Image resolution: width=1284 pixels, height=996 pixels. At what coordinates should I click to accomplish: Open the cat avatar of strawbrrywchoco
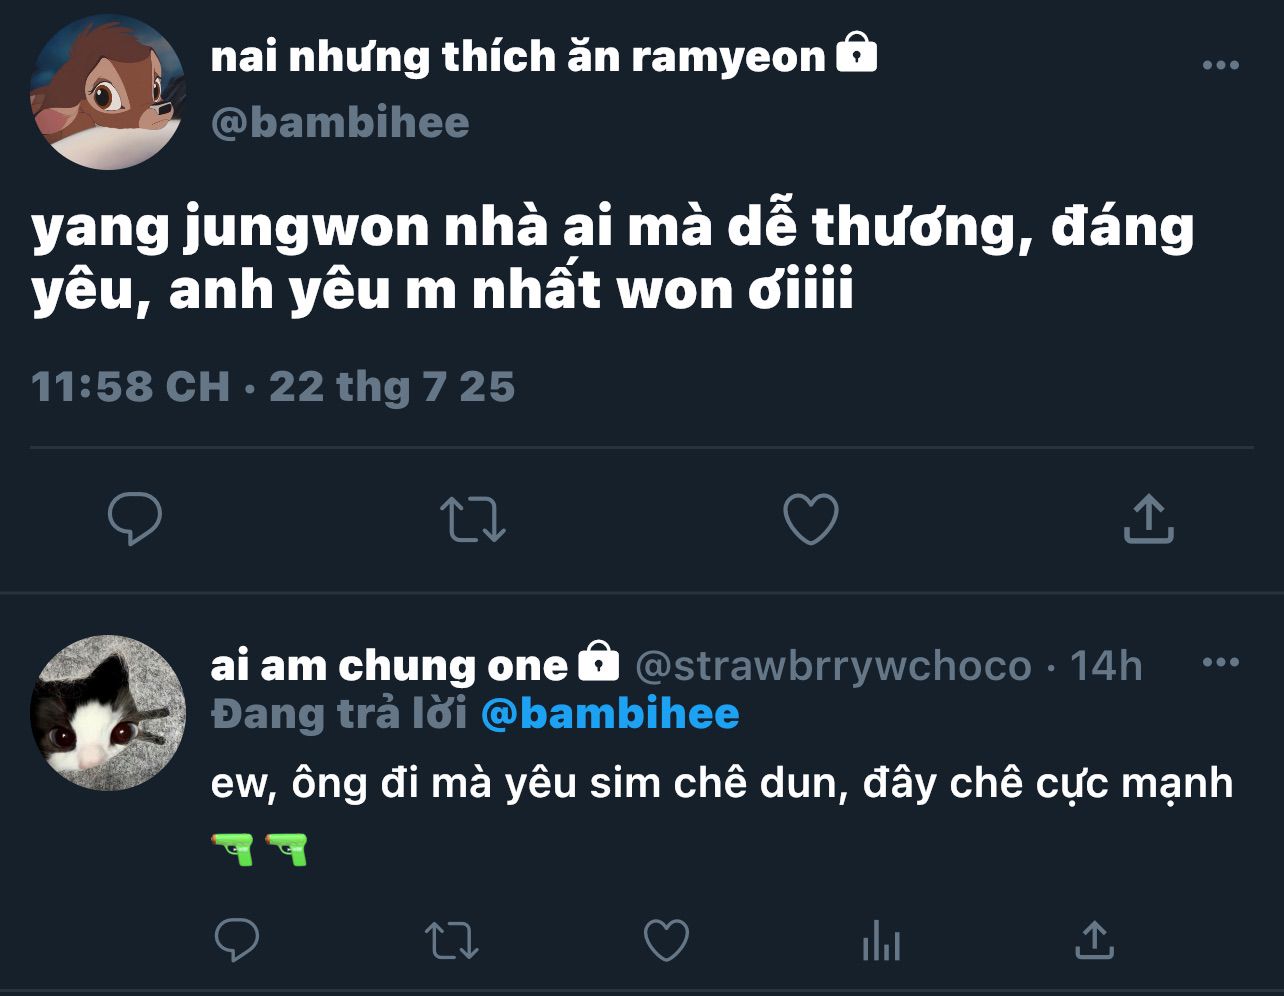coord(108,713)
